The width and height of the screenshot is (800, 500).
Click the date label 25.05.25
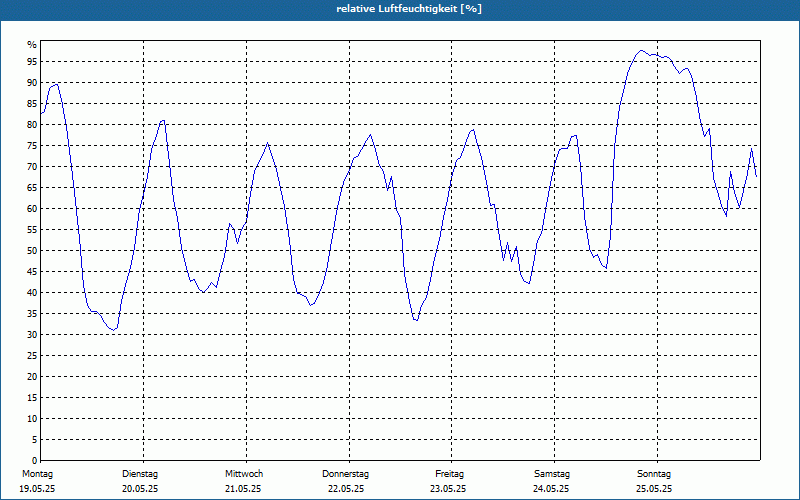(x=654, y=489)
